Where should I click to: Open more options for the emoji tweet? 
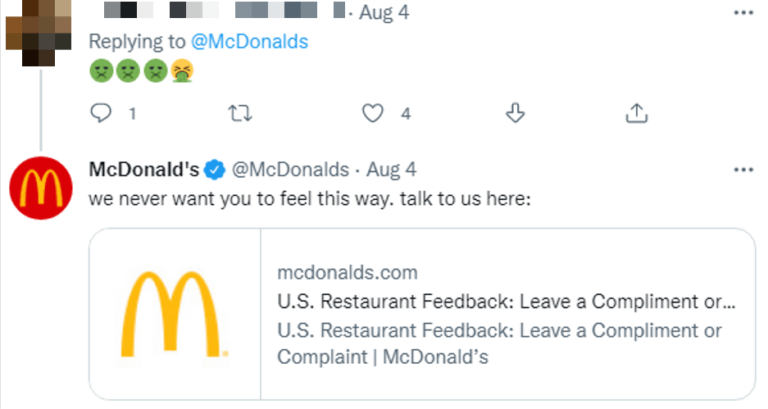741,13
